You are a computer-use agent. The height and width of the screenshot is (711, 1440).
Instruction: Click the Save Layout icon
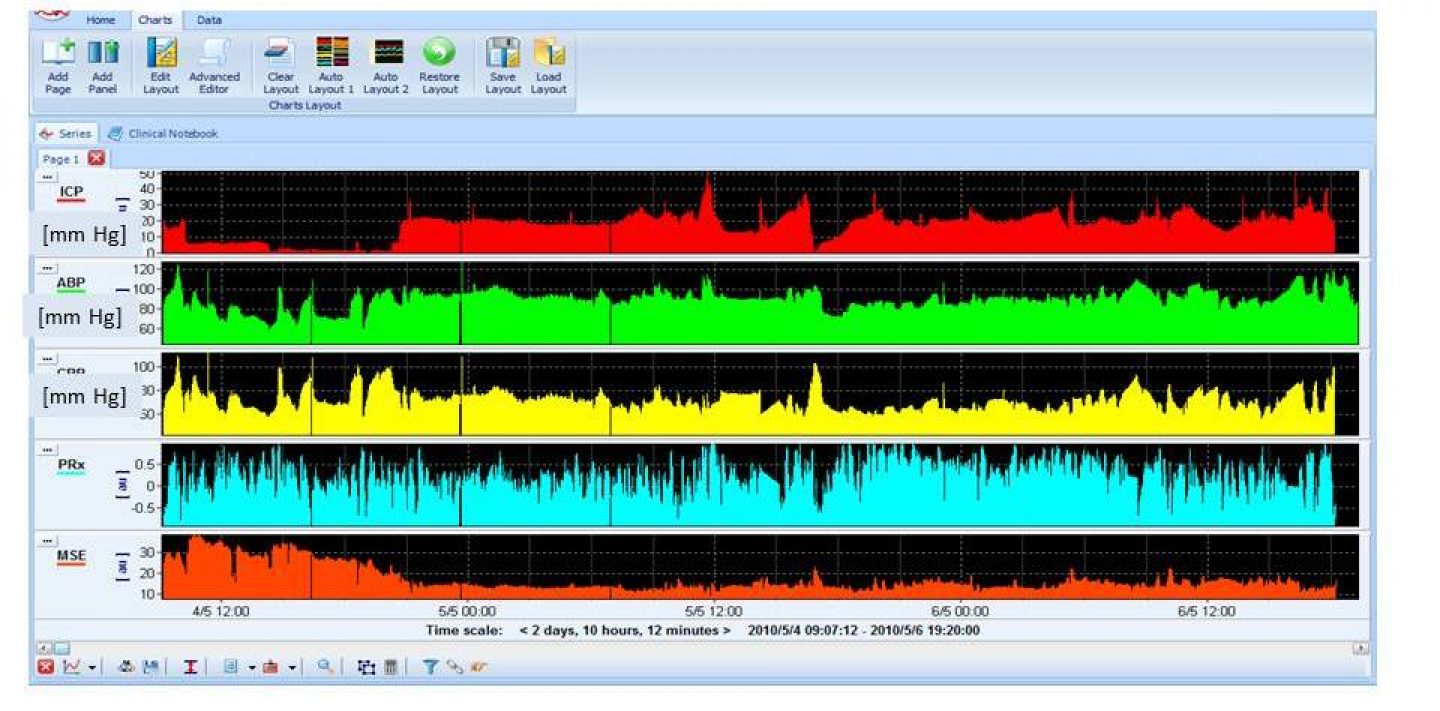(502, 62)
